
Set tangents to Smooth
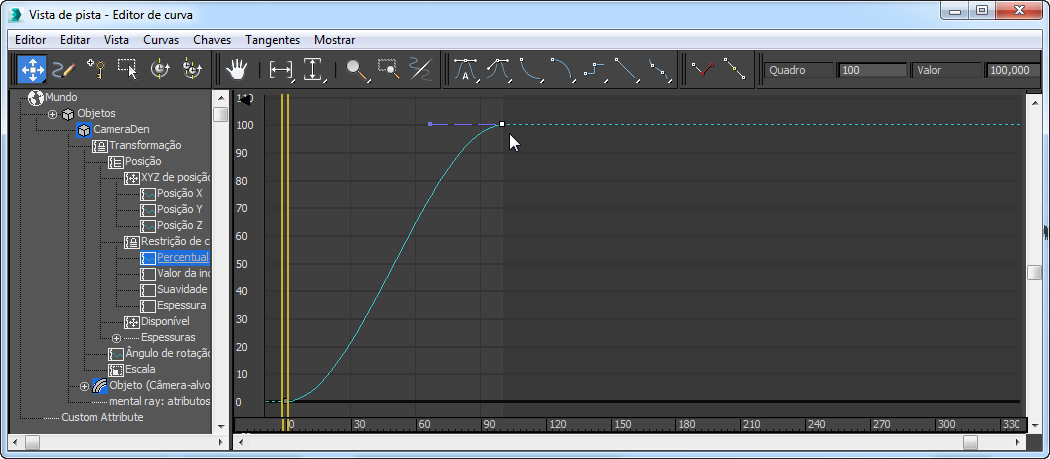pyautogui.click(x=659, y=69)
